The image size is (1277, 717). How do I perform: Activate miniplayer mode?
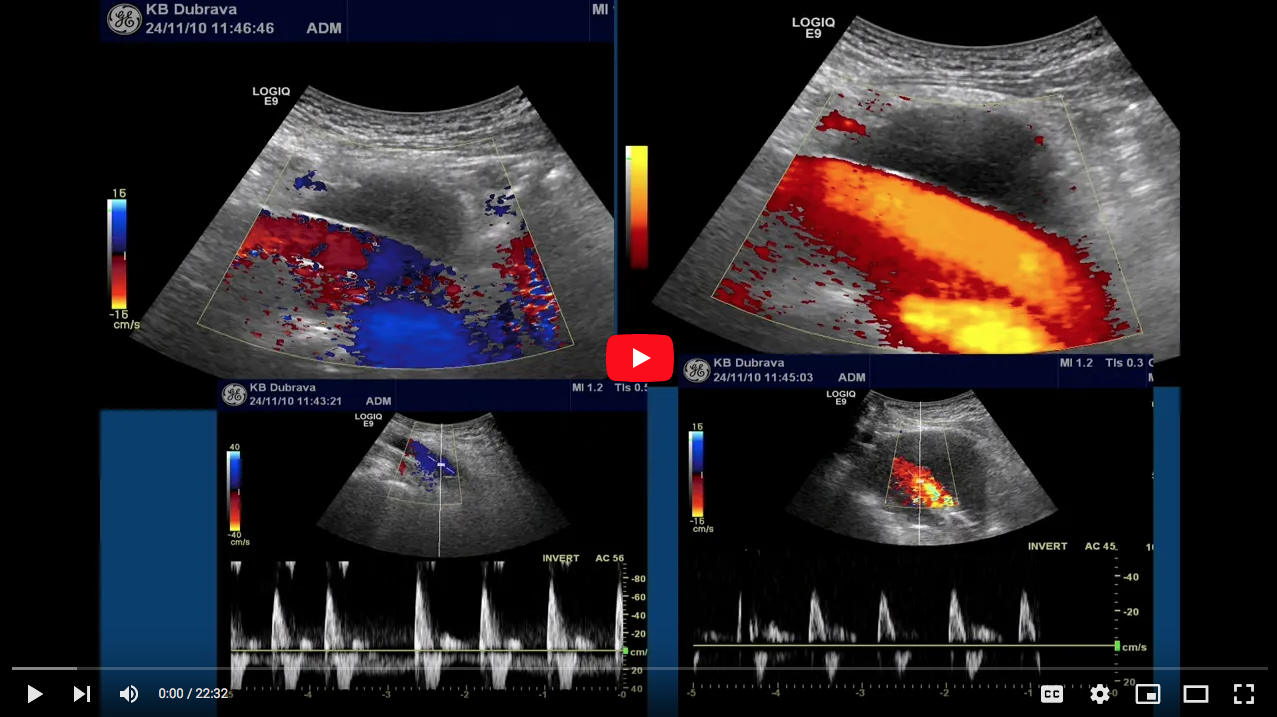coord(1147,693)
